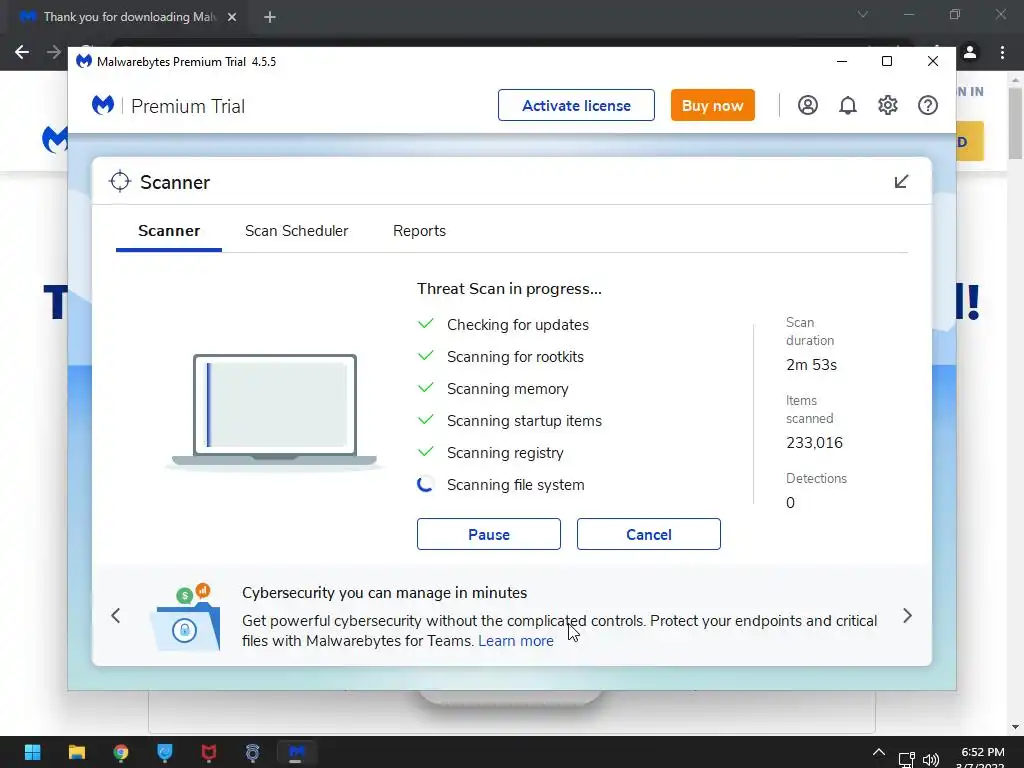Click the 'Scanning memory' text

(507, 389)
